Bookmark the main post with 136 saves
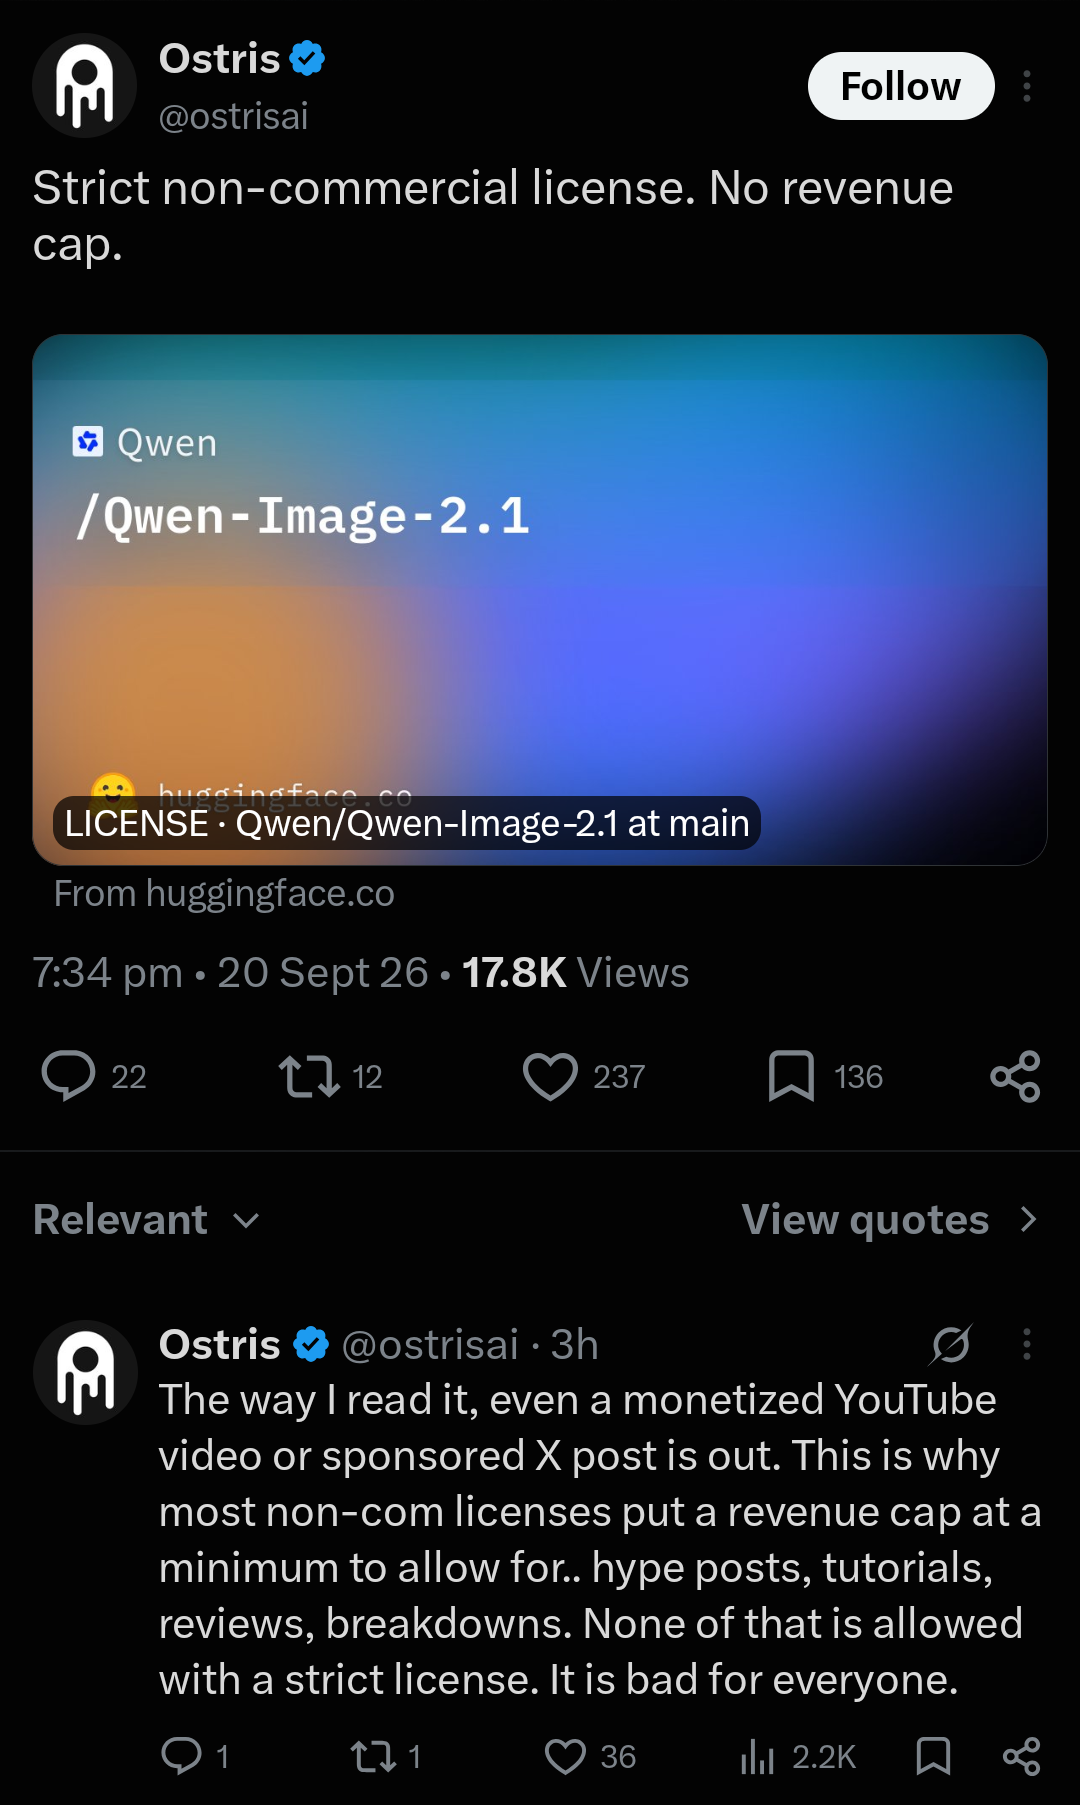Image resolution: width=1080 pixels, height=1805 pixels. (791, 1076)
